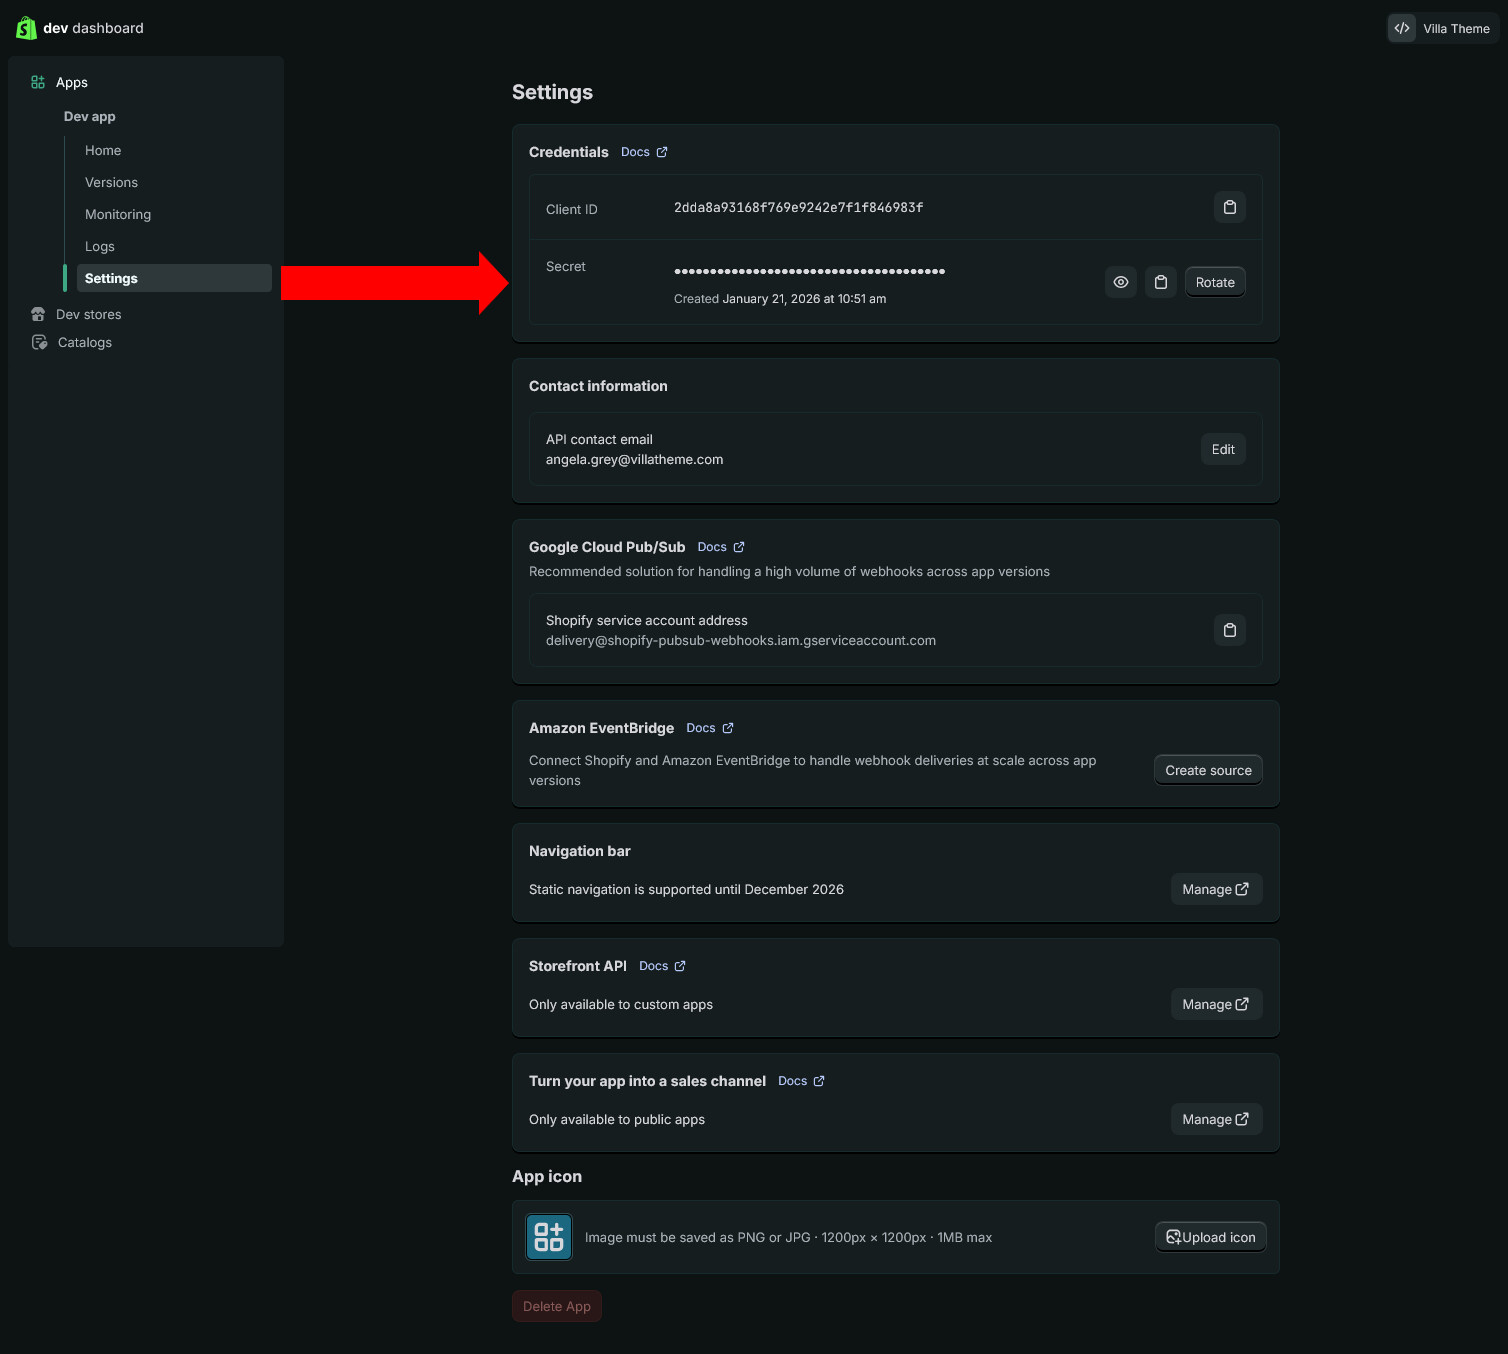
Task: Copy the Client ID to clipboard
Action: tap(1229, 207)
